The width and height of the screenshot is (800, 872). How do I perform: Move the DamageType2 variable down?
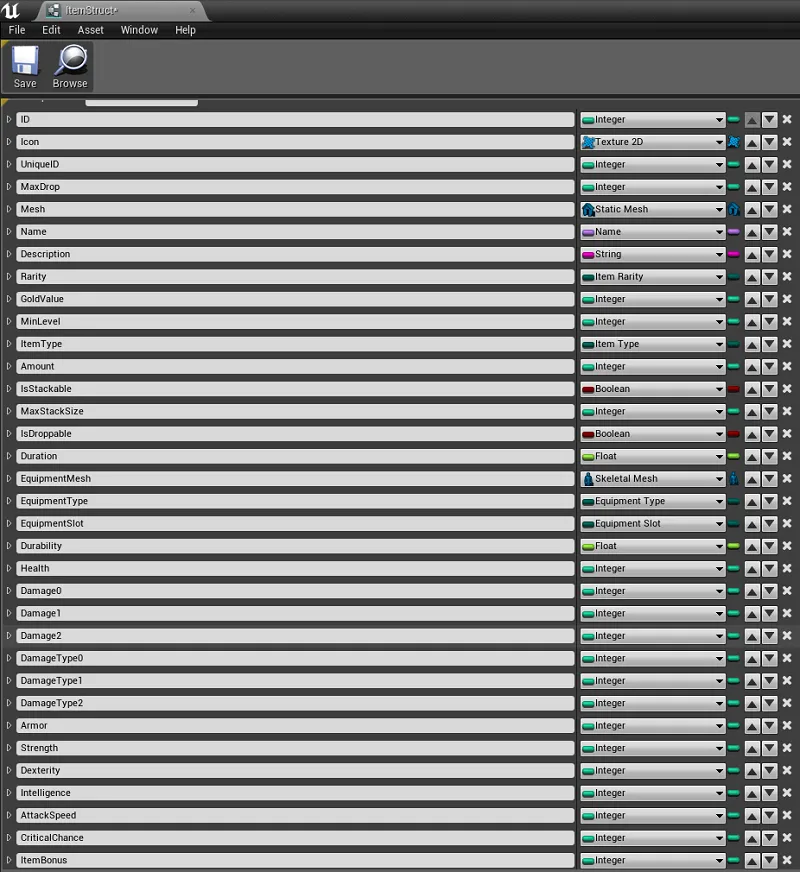[x=769, y=703]
